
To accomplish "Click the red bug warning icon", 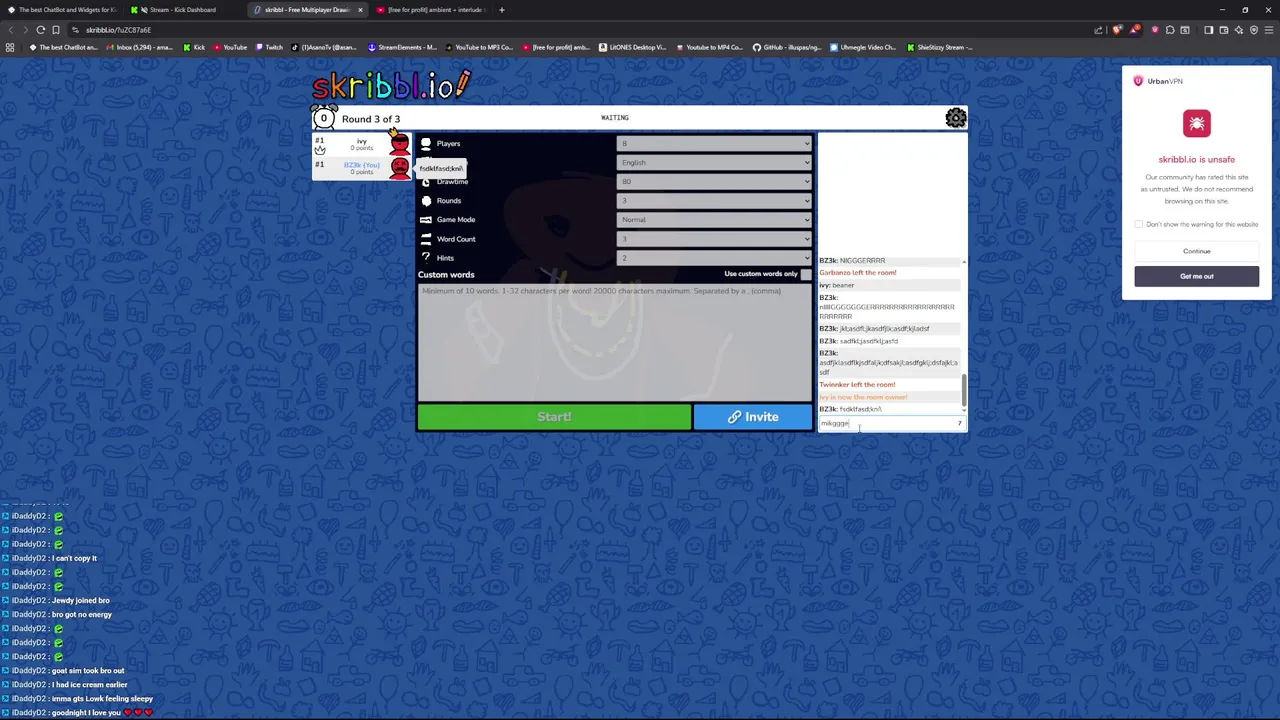I will 1196,124.
